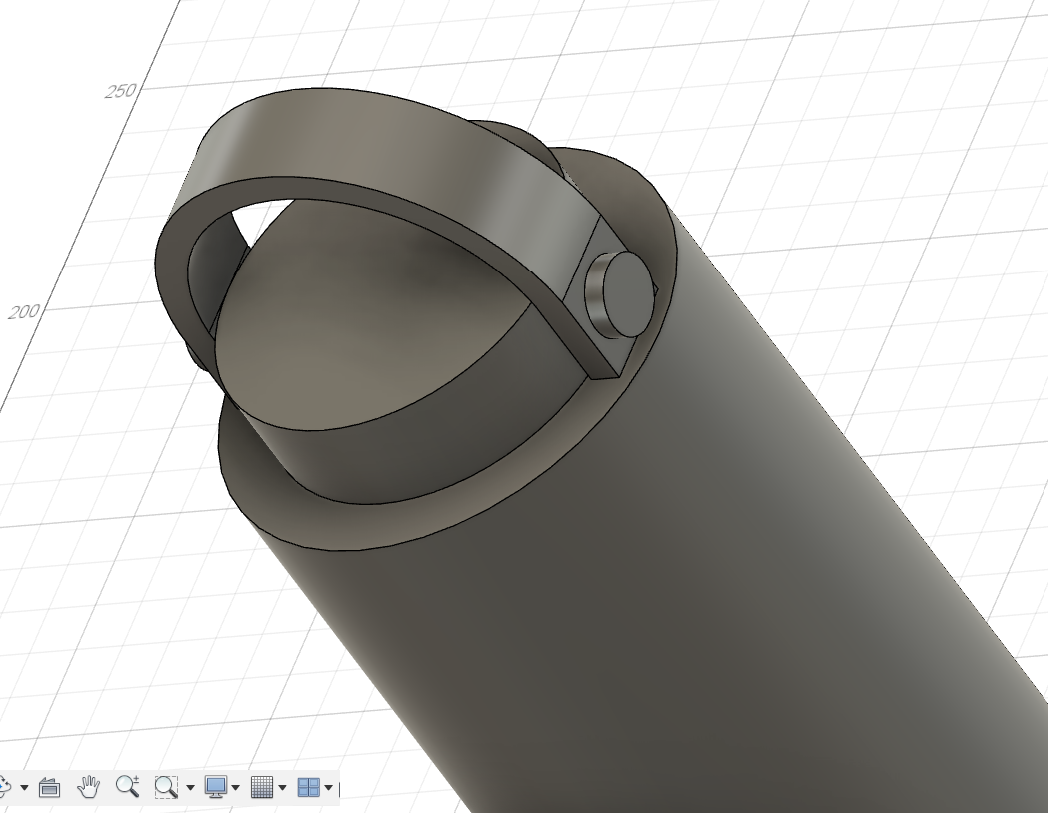Expand the Viewports dropdown arrow
The image size is (1048, 813).
pos(328,788)
